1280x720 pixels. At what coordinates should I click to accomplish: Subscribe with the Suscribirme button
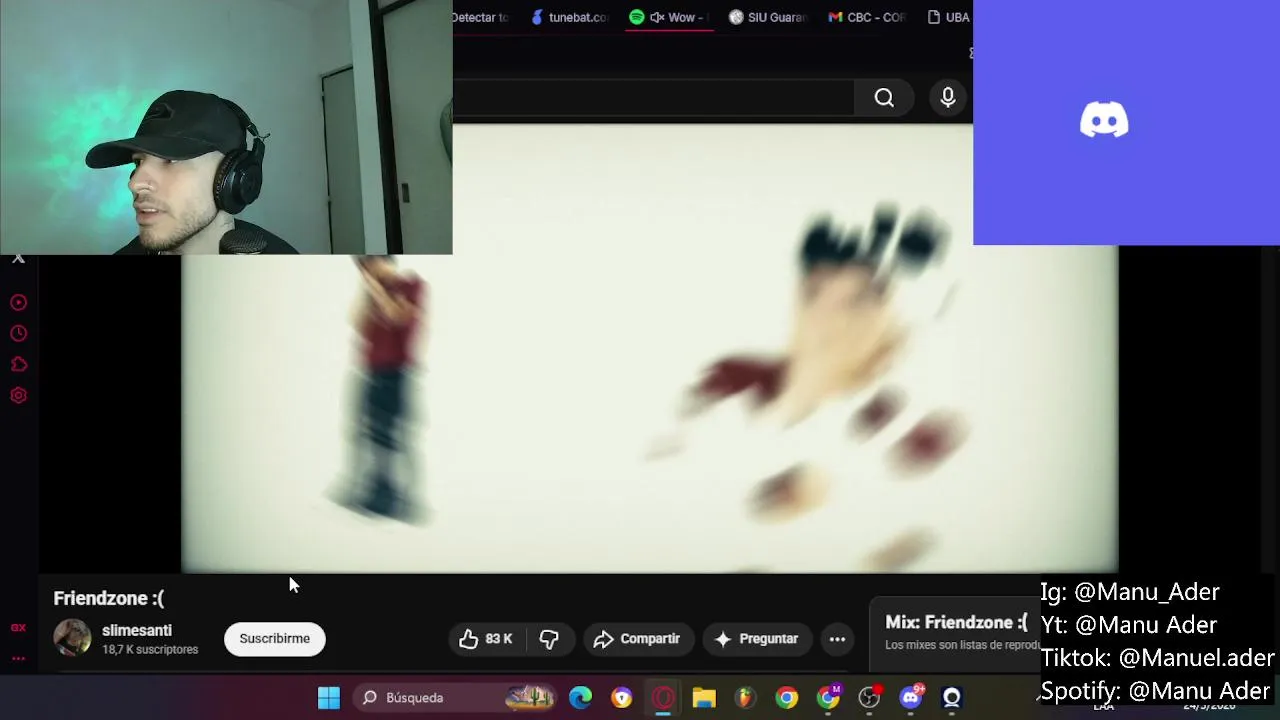tap(275, 639)
